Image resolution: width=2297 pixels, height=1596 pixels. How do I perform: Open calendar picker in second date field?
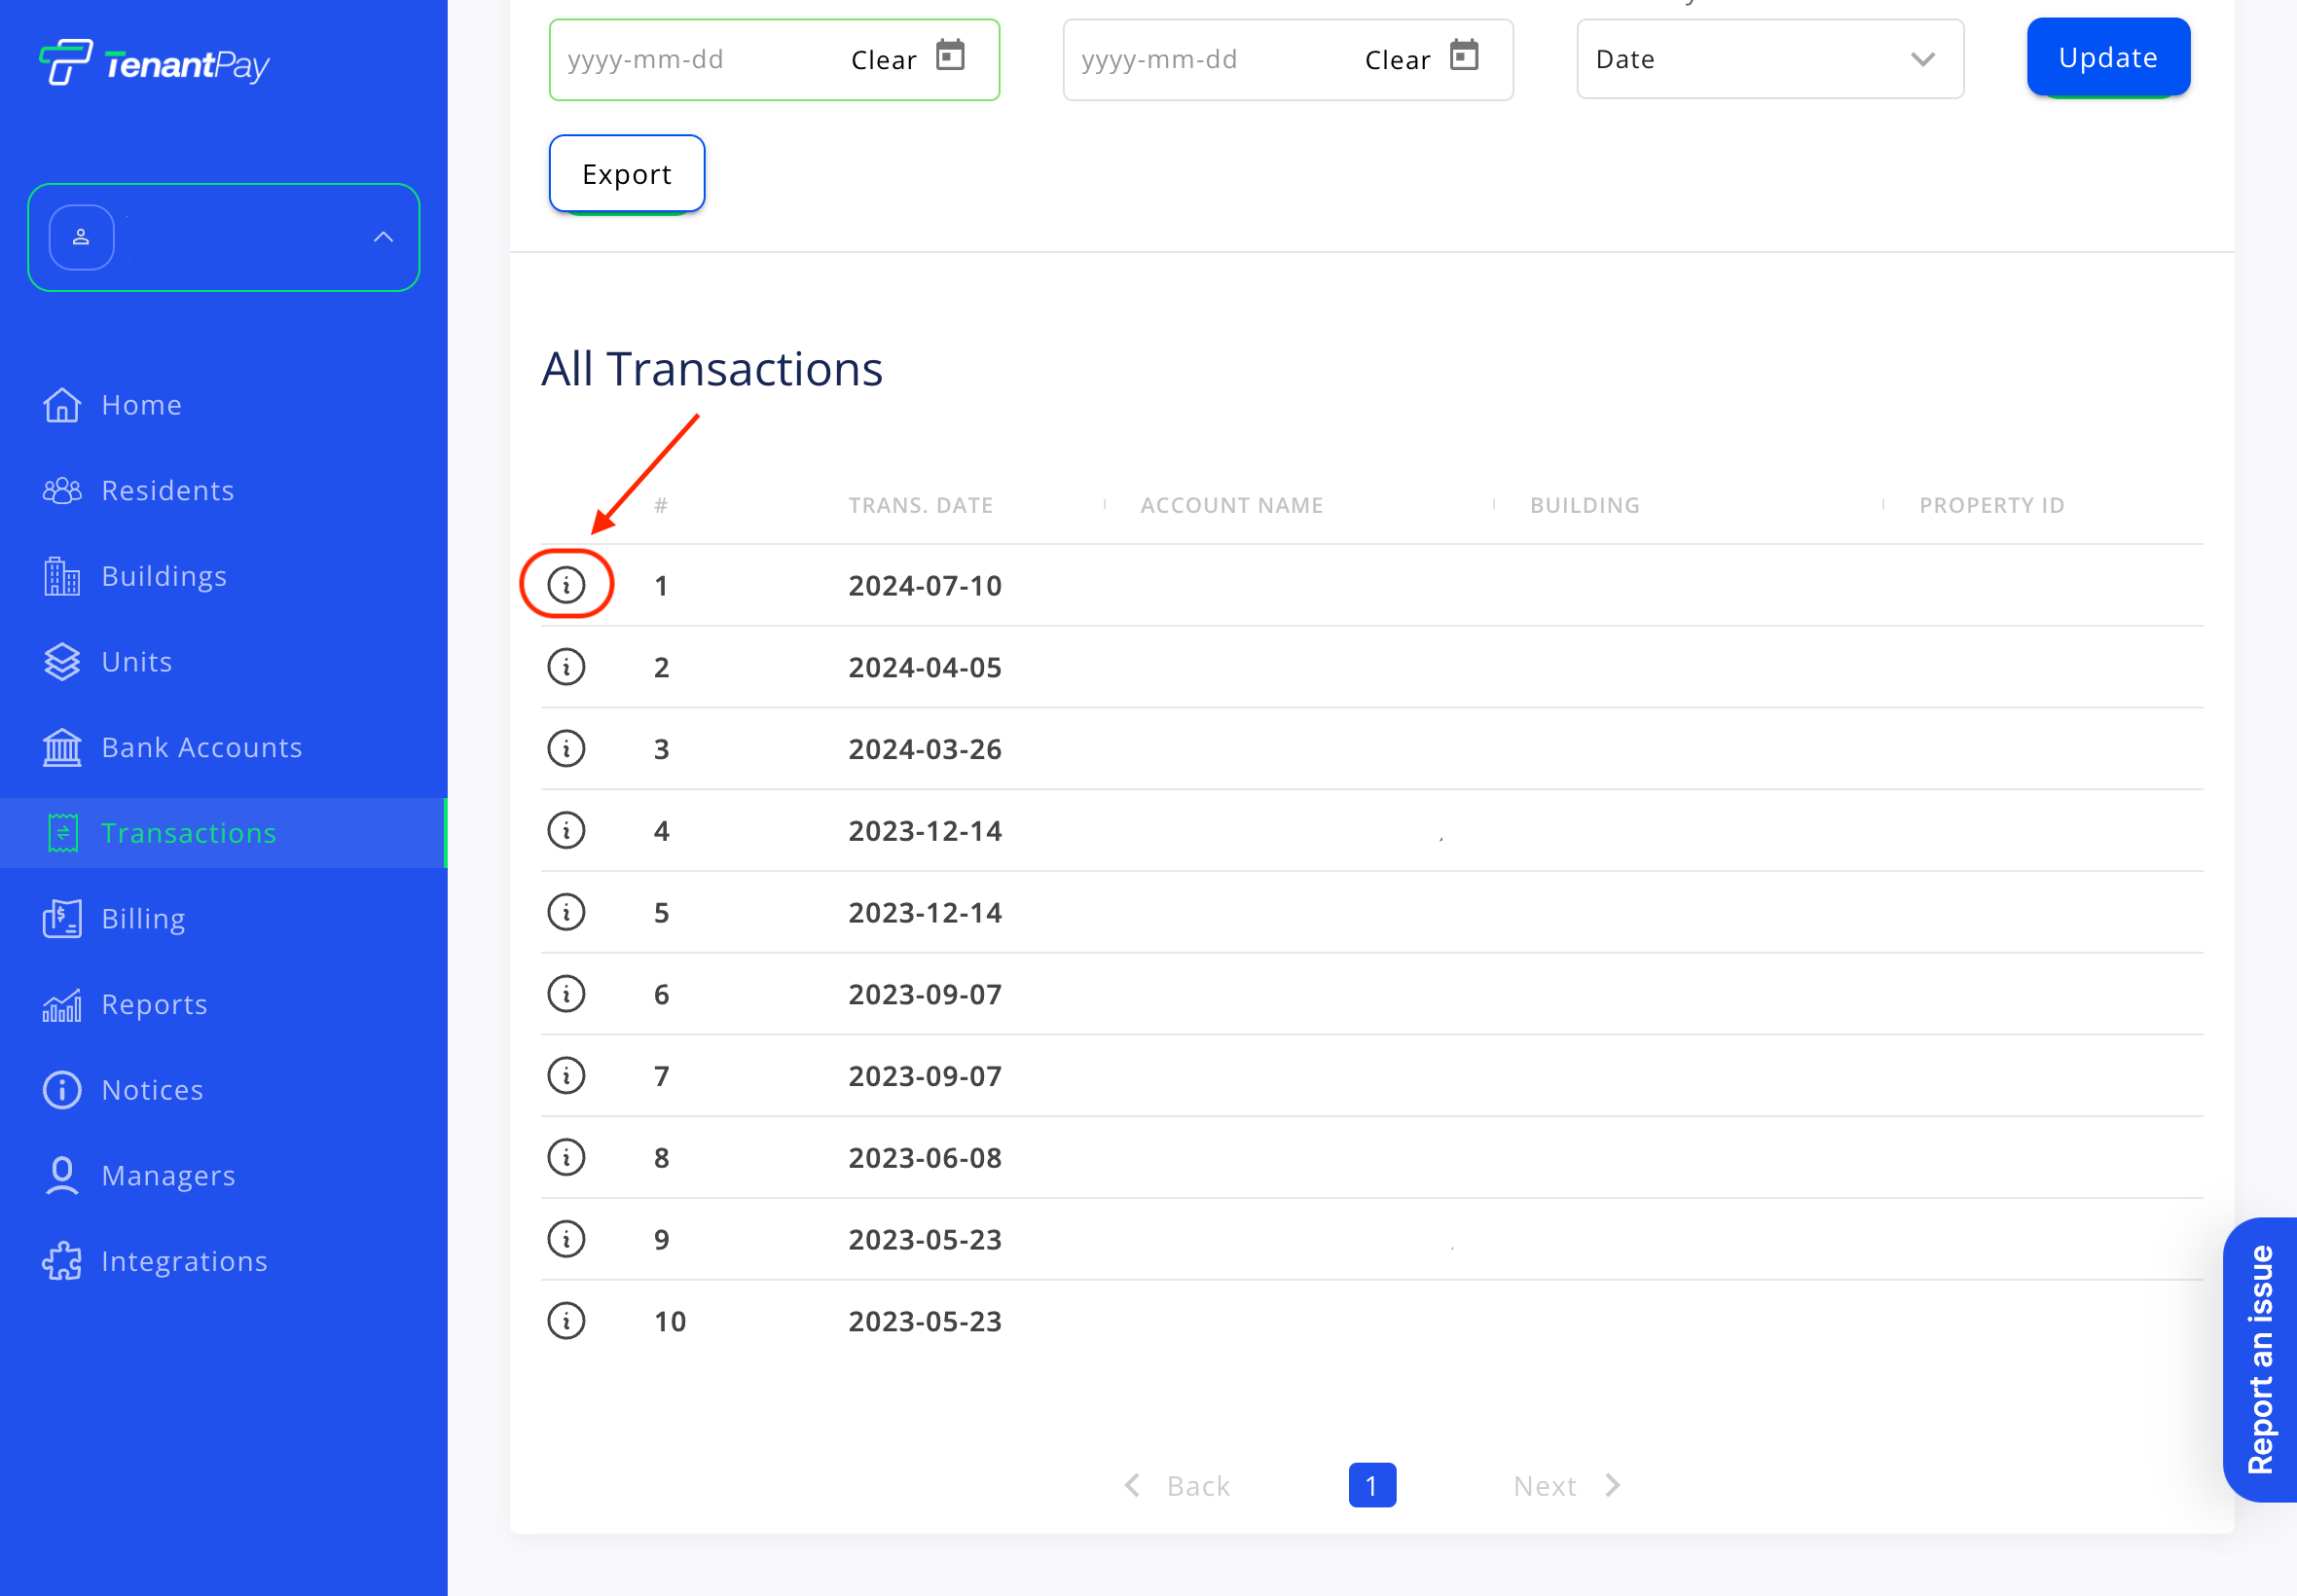coord(1463,56)
